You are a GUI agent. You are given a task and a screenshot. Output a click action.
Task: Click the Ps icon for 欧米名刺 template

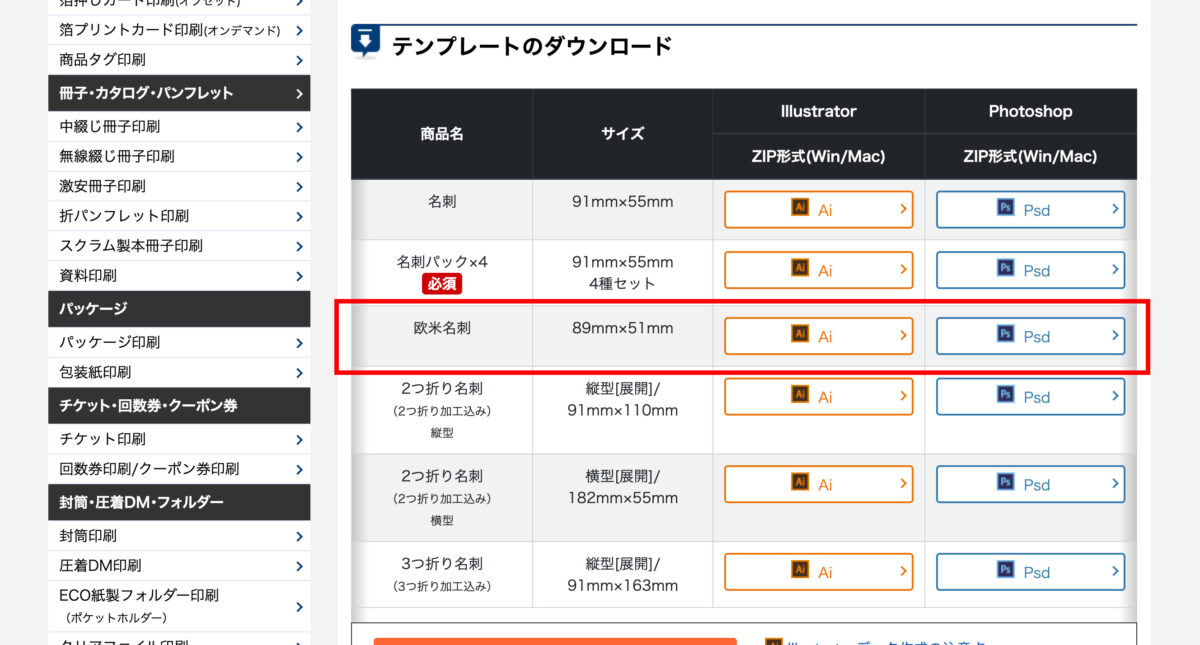1006,335
